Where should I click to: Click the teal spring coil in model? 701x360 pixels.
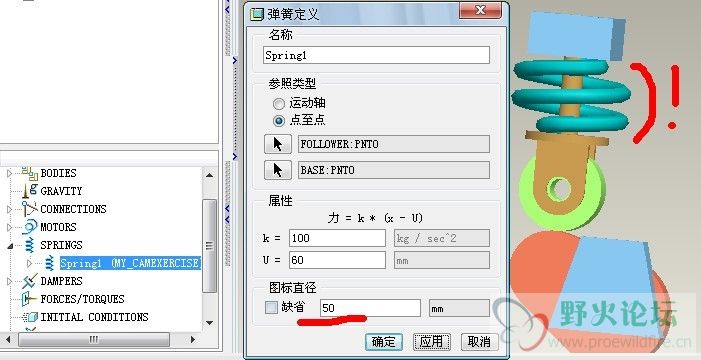point(570,96)
